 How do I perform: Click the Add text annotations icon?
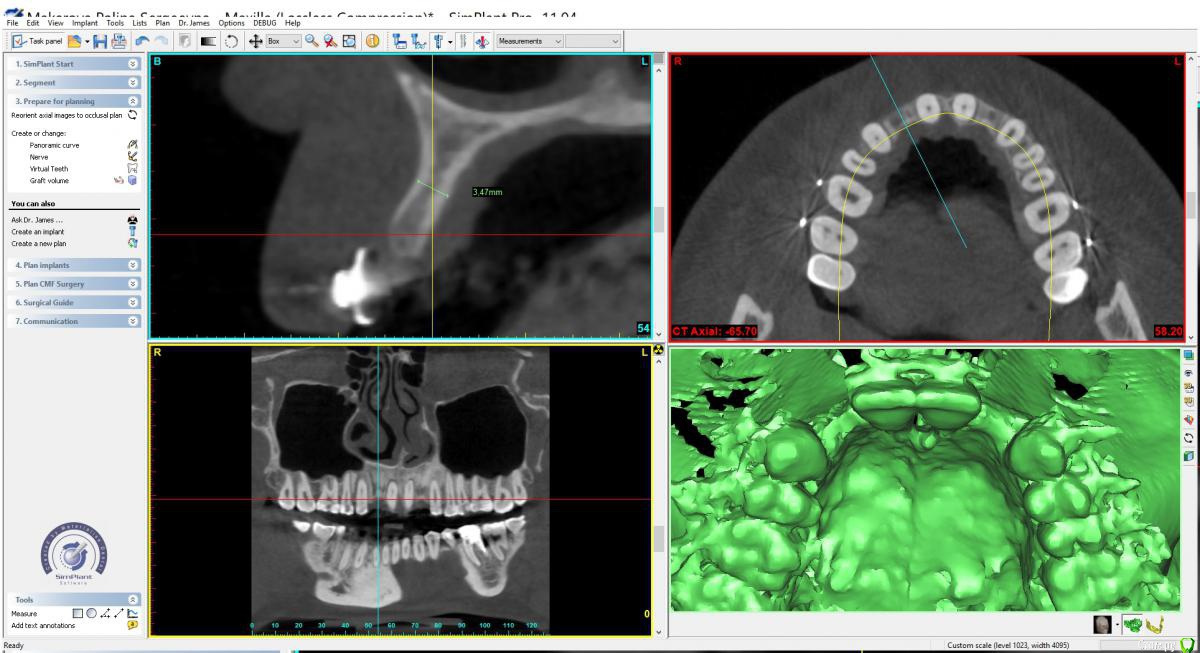point(132,625)
